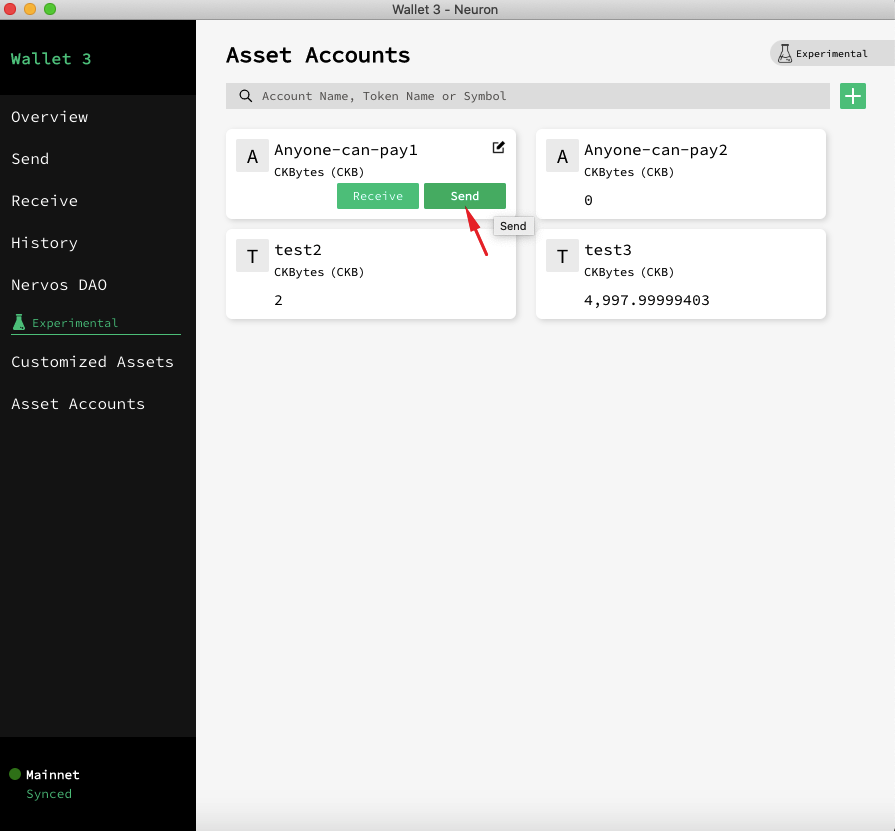Viewport: 895px width, 831px height.
Task: Click the A avatar of Anyone-can-pay1
Action: (252, 157)
